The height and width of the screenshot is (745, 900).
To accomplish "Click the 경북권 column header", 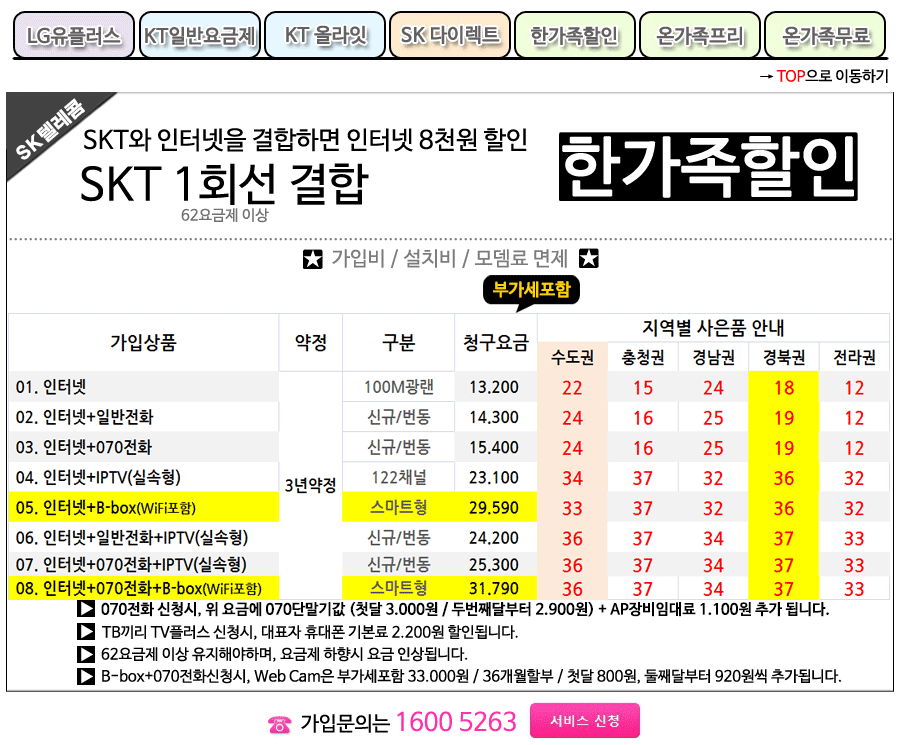I will (783, 357).
